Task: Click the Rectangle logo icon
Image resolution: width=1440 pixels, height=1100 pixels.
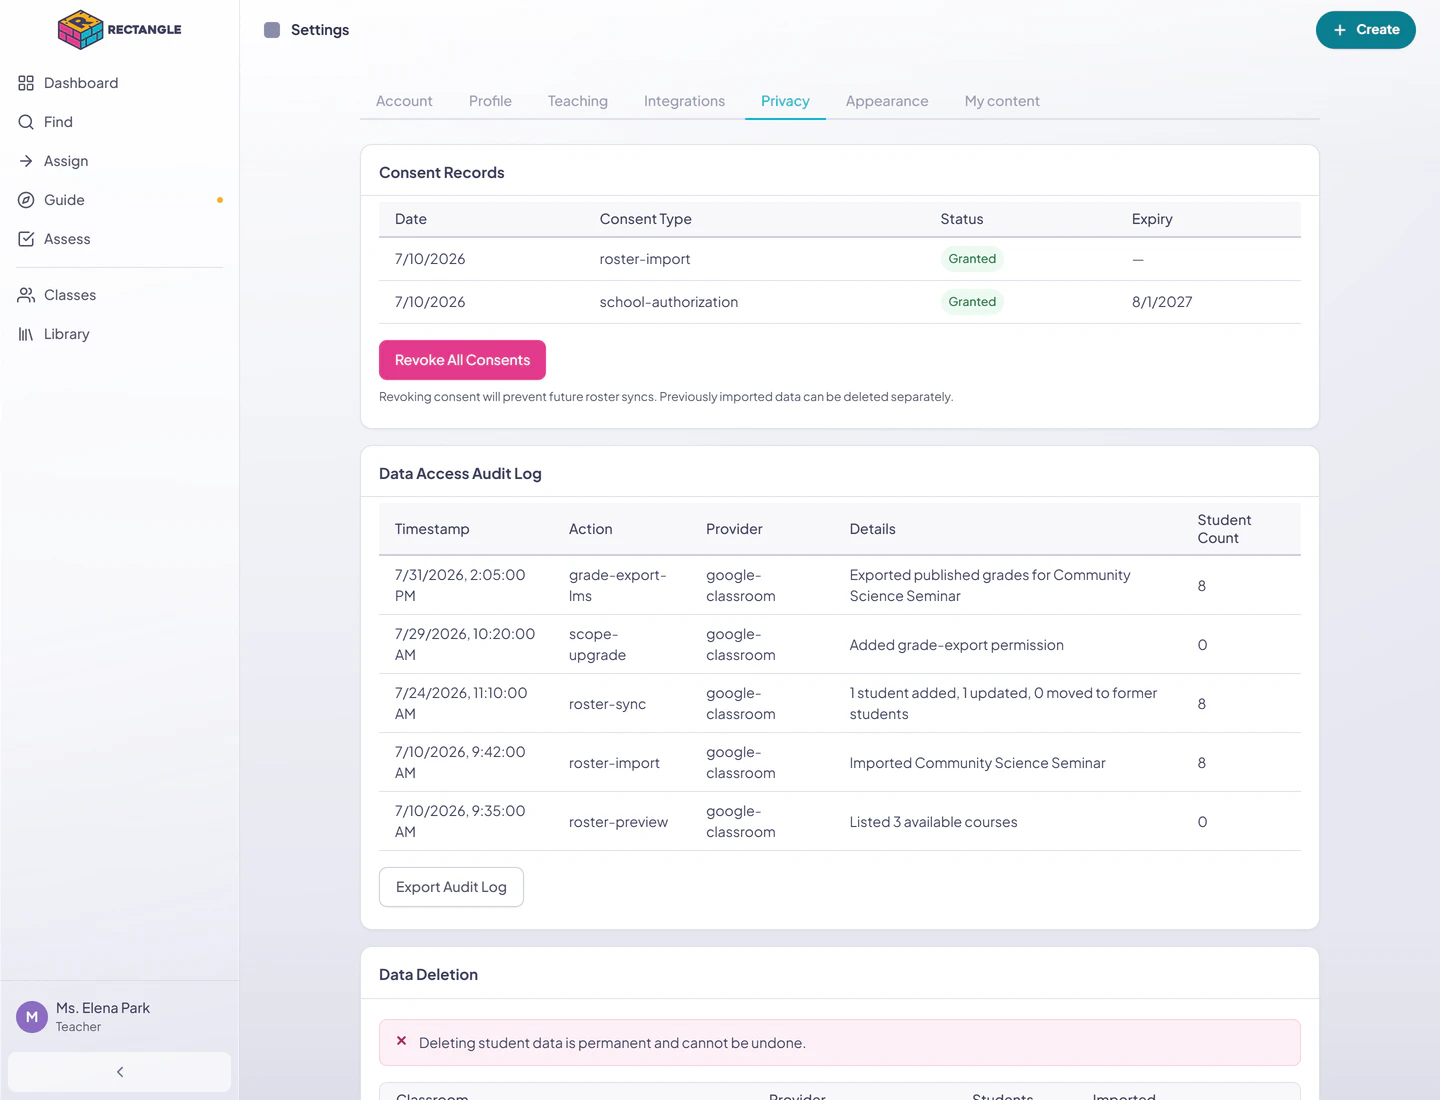Action: coord(81,29)
